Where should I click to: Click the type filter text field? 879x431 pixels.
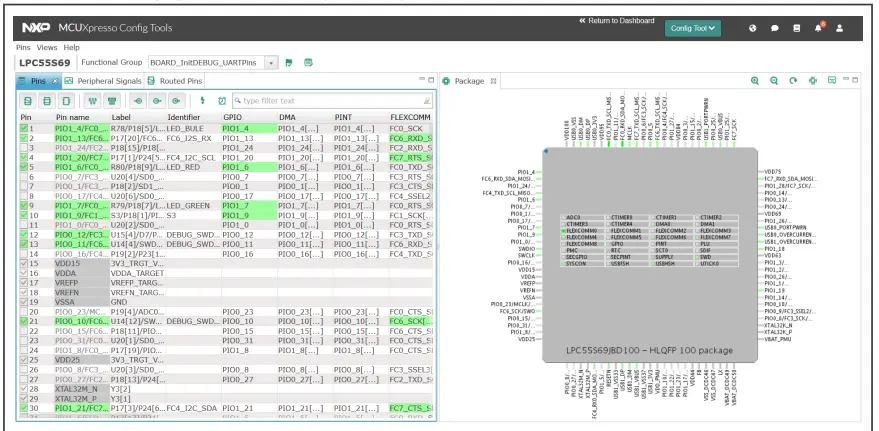pos(332,101)
